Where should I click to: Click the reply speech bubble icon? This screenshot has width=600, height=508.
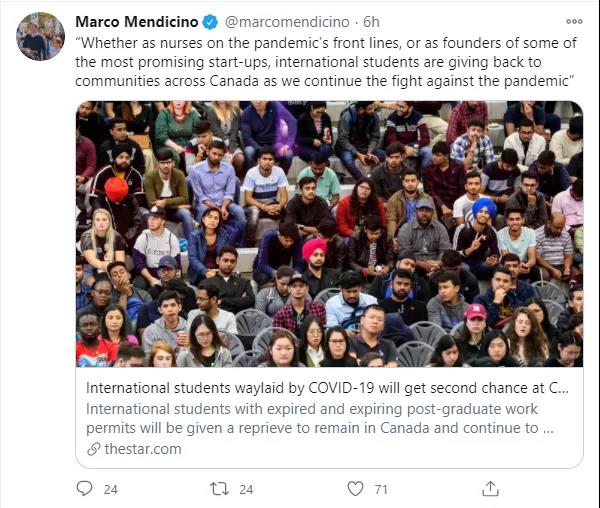pyautogui.click(x=84, y=488)
